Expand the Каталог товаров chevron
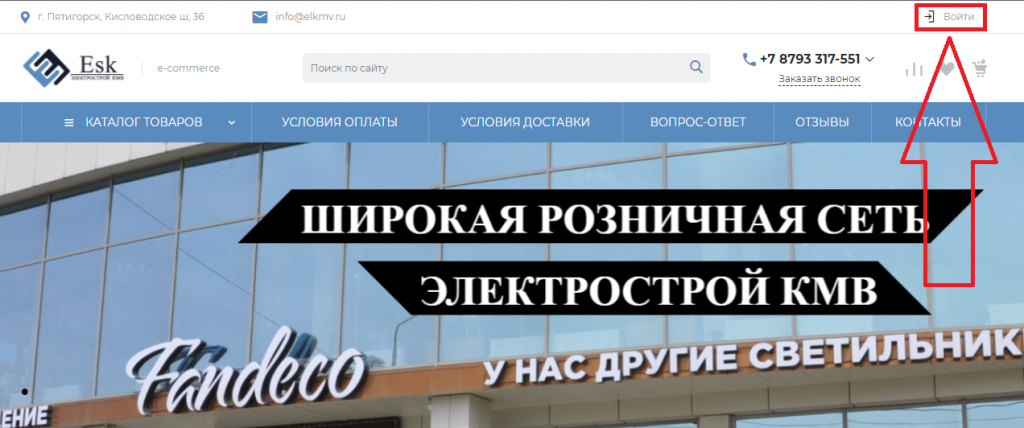 click(232, 122)
